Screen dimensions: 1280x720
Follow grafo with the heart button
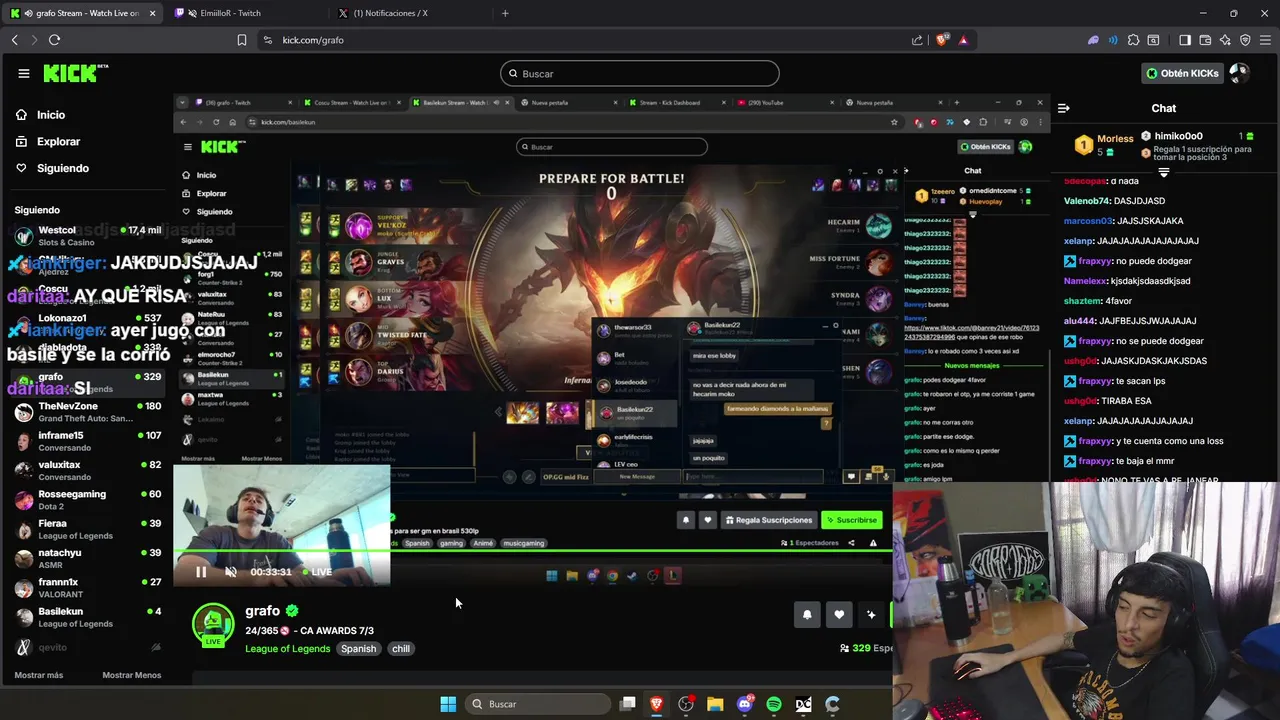pos(839,615)
